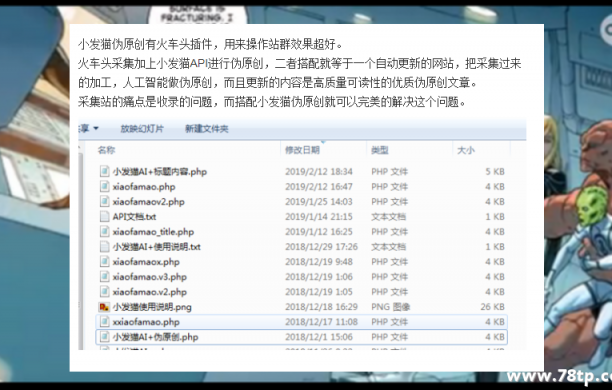Select the xiaofamaox.php file name
The image size is (612, 390).
point(146,262)
